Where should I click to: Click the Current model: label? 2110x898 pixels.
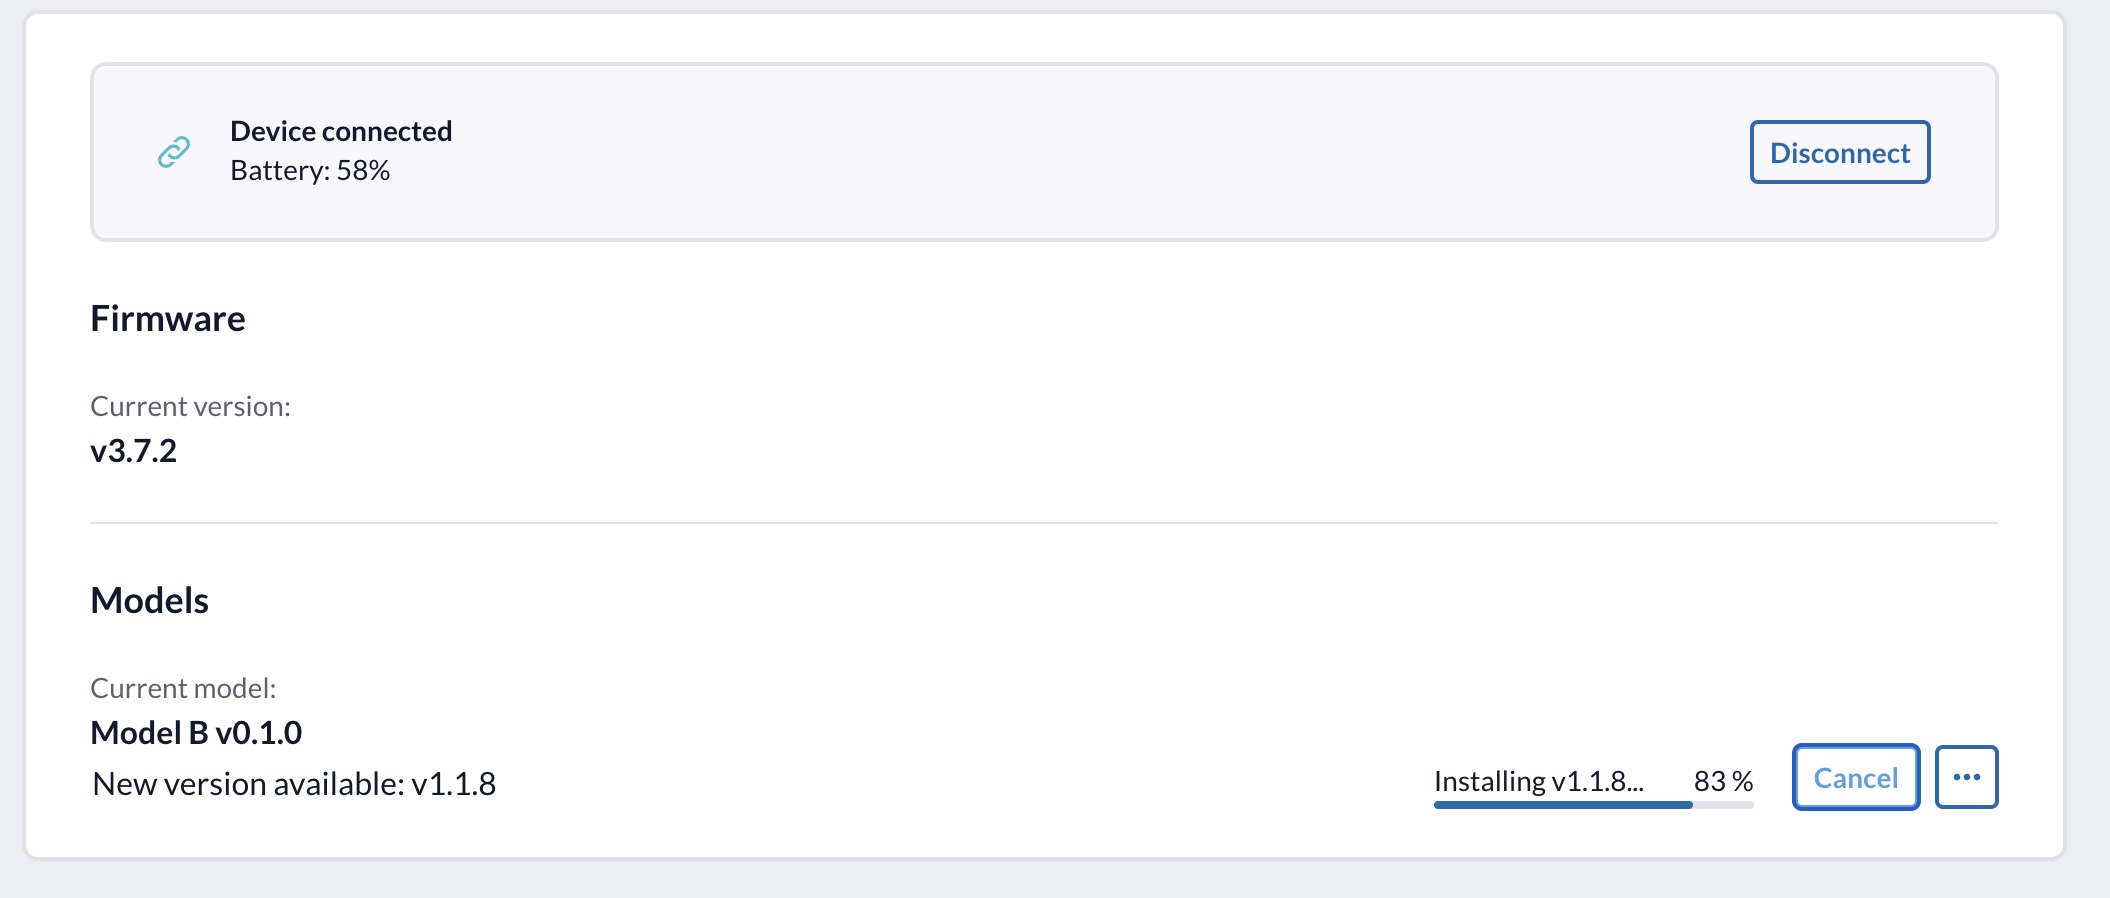tap(183, 688)
